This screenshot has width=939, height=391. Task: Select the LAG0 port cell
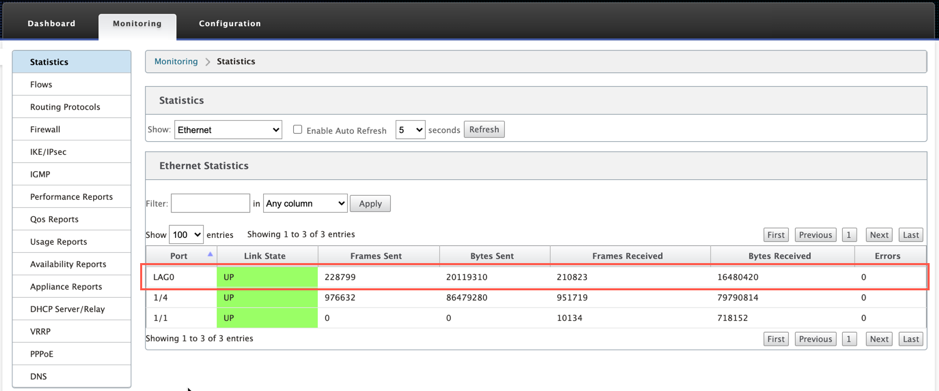pos(181,277)
